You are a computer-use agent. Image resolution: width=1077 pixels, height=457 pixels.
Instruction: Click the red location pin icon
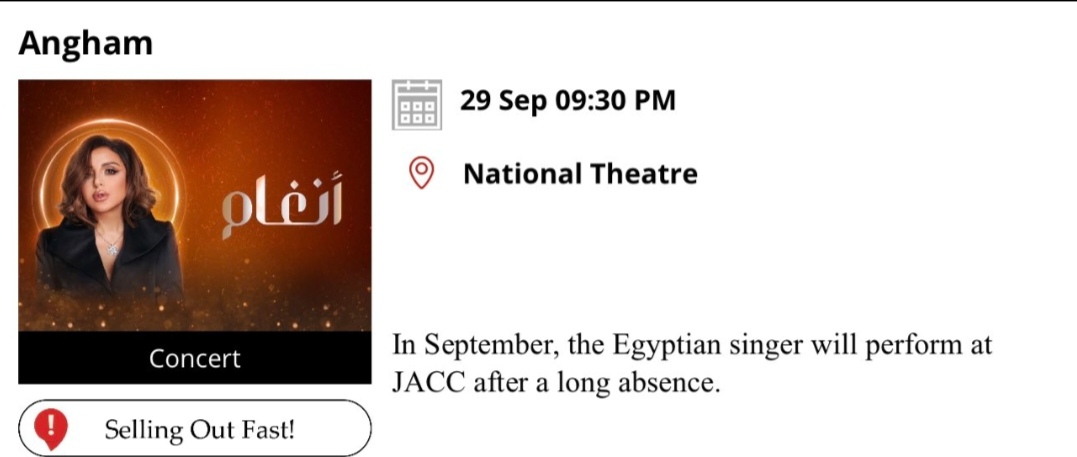coord(422,174)
